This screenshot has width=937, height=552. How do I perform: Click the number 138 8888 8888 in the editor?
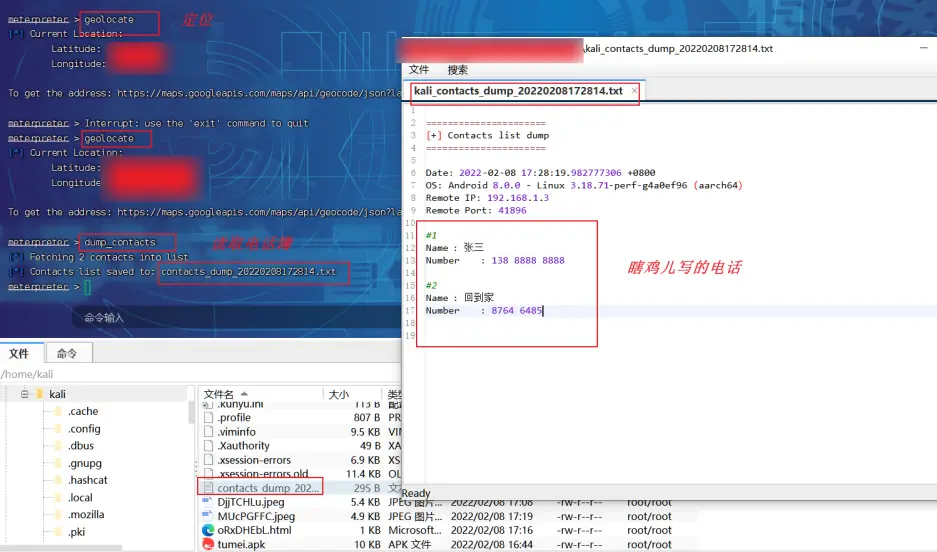(528, 260)
